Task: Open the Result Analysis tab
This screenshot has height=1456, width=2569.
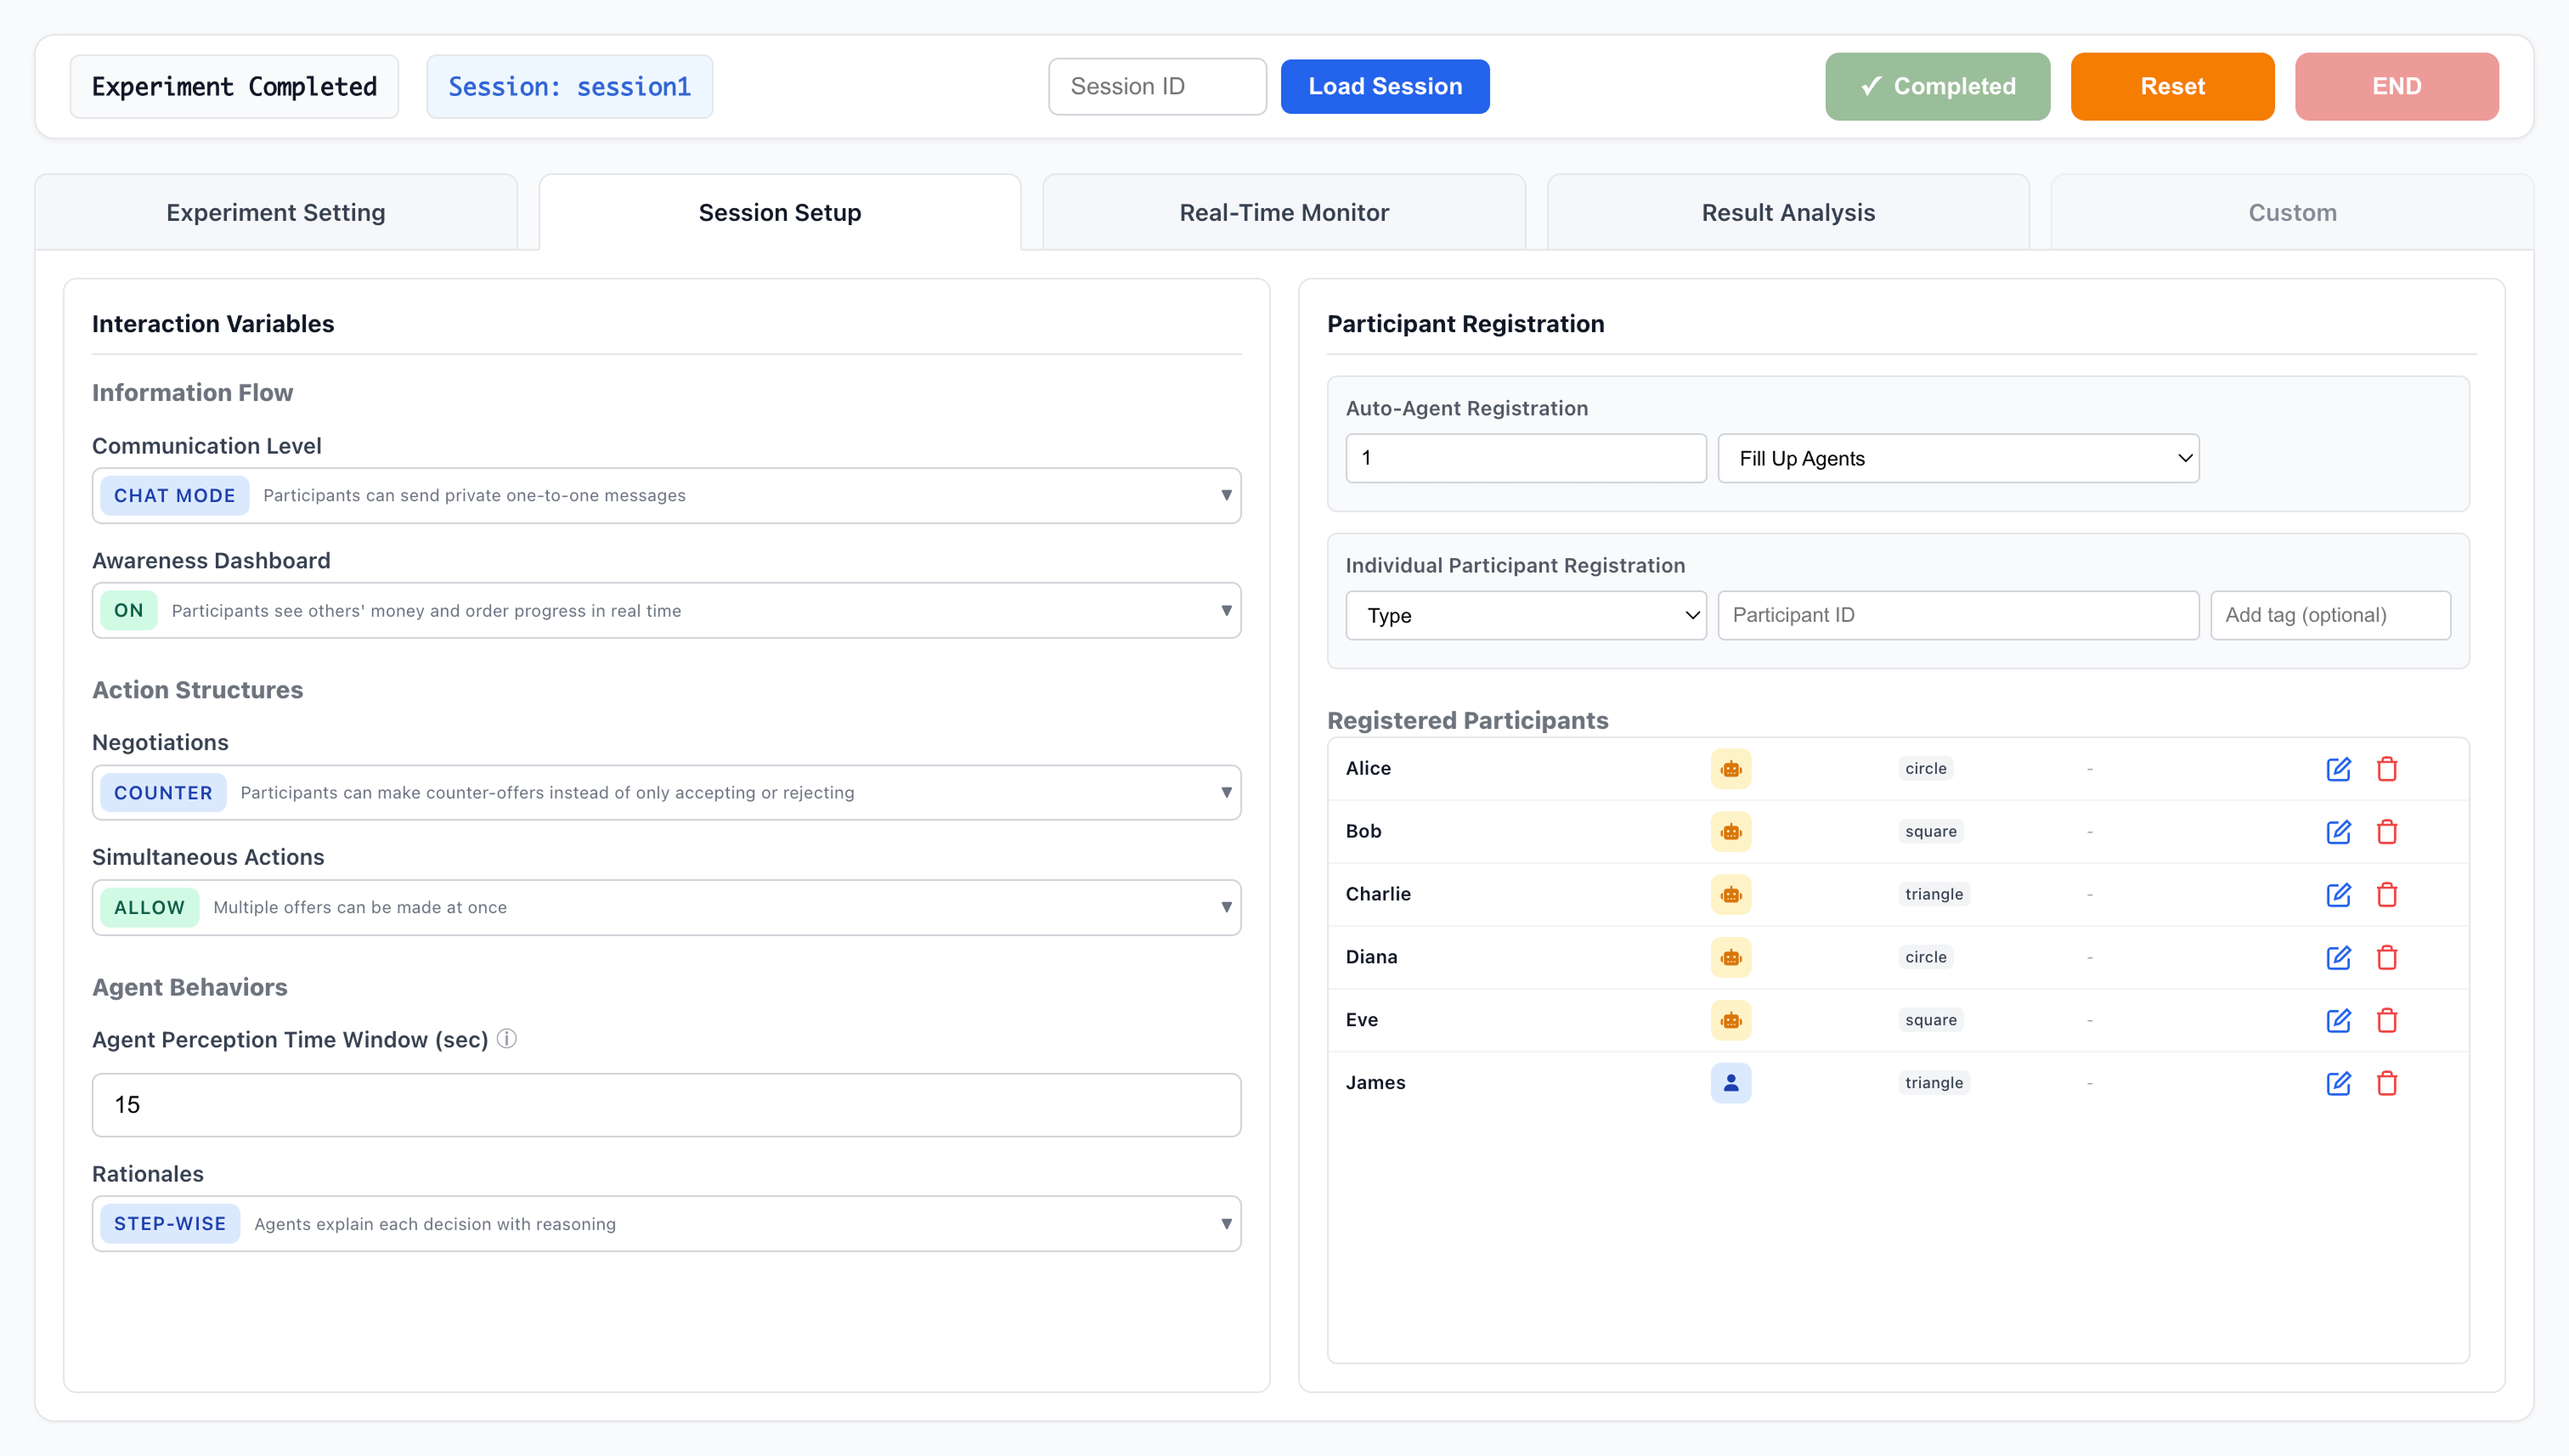Action: [x=1787, y=212]
